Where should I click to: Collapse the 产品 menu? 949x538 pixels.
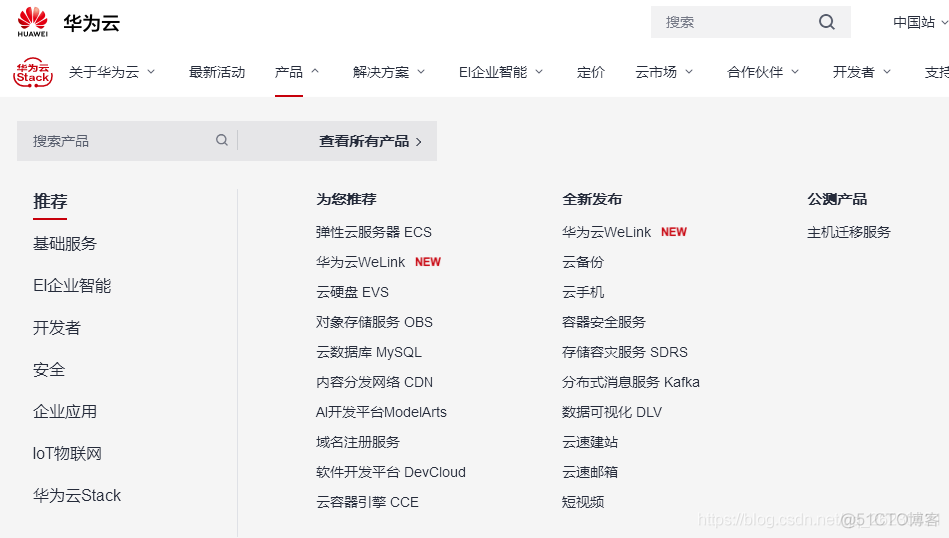297,72
